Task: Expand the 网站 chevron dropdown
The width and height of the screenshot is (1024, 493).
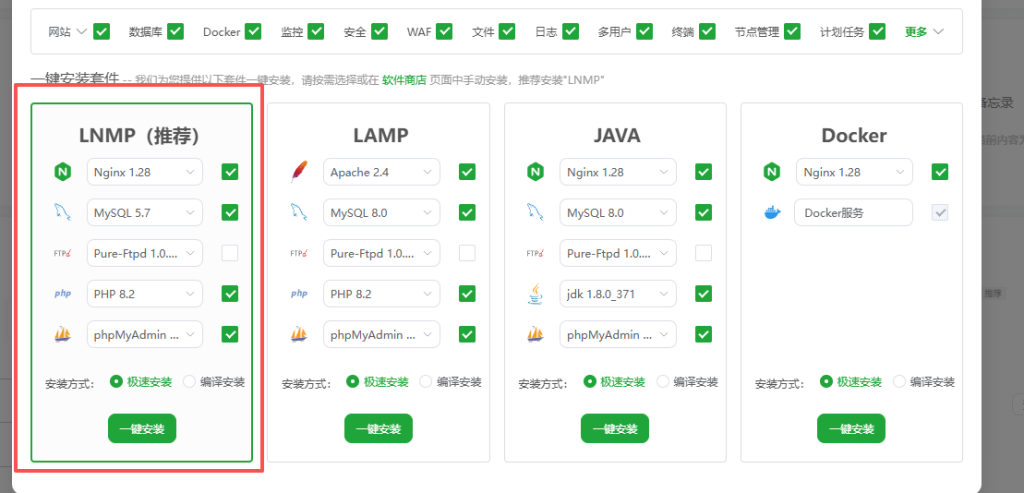Action: pyautogui.click(x=82, y=31)
